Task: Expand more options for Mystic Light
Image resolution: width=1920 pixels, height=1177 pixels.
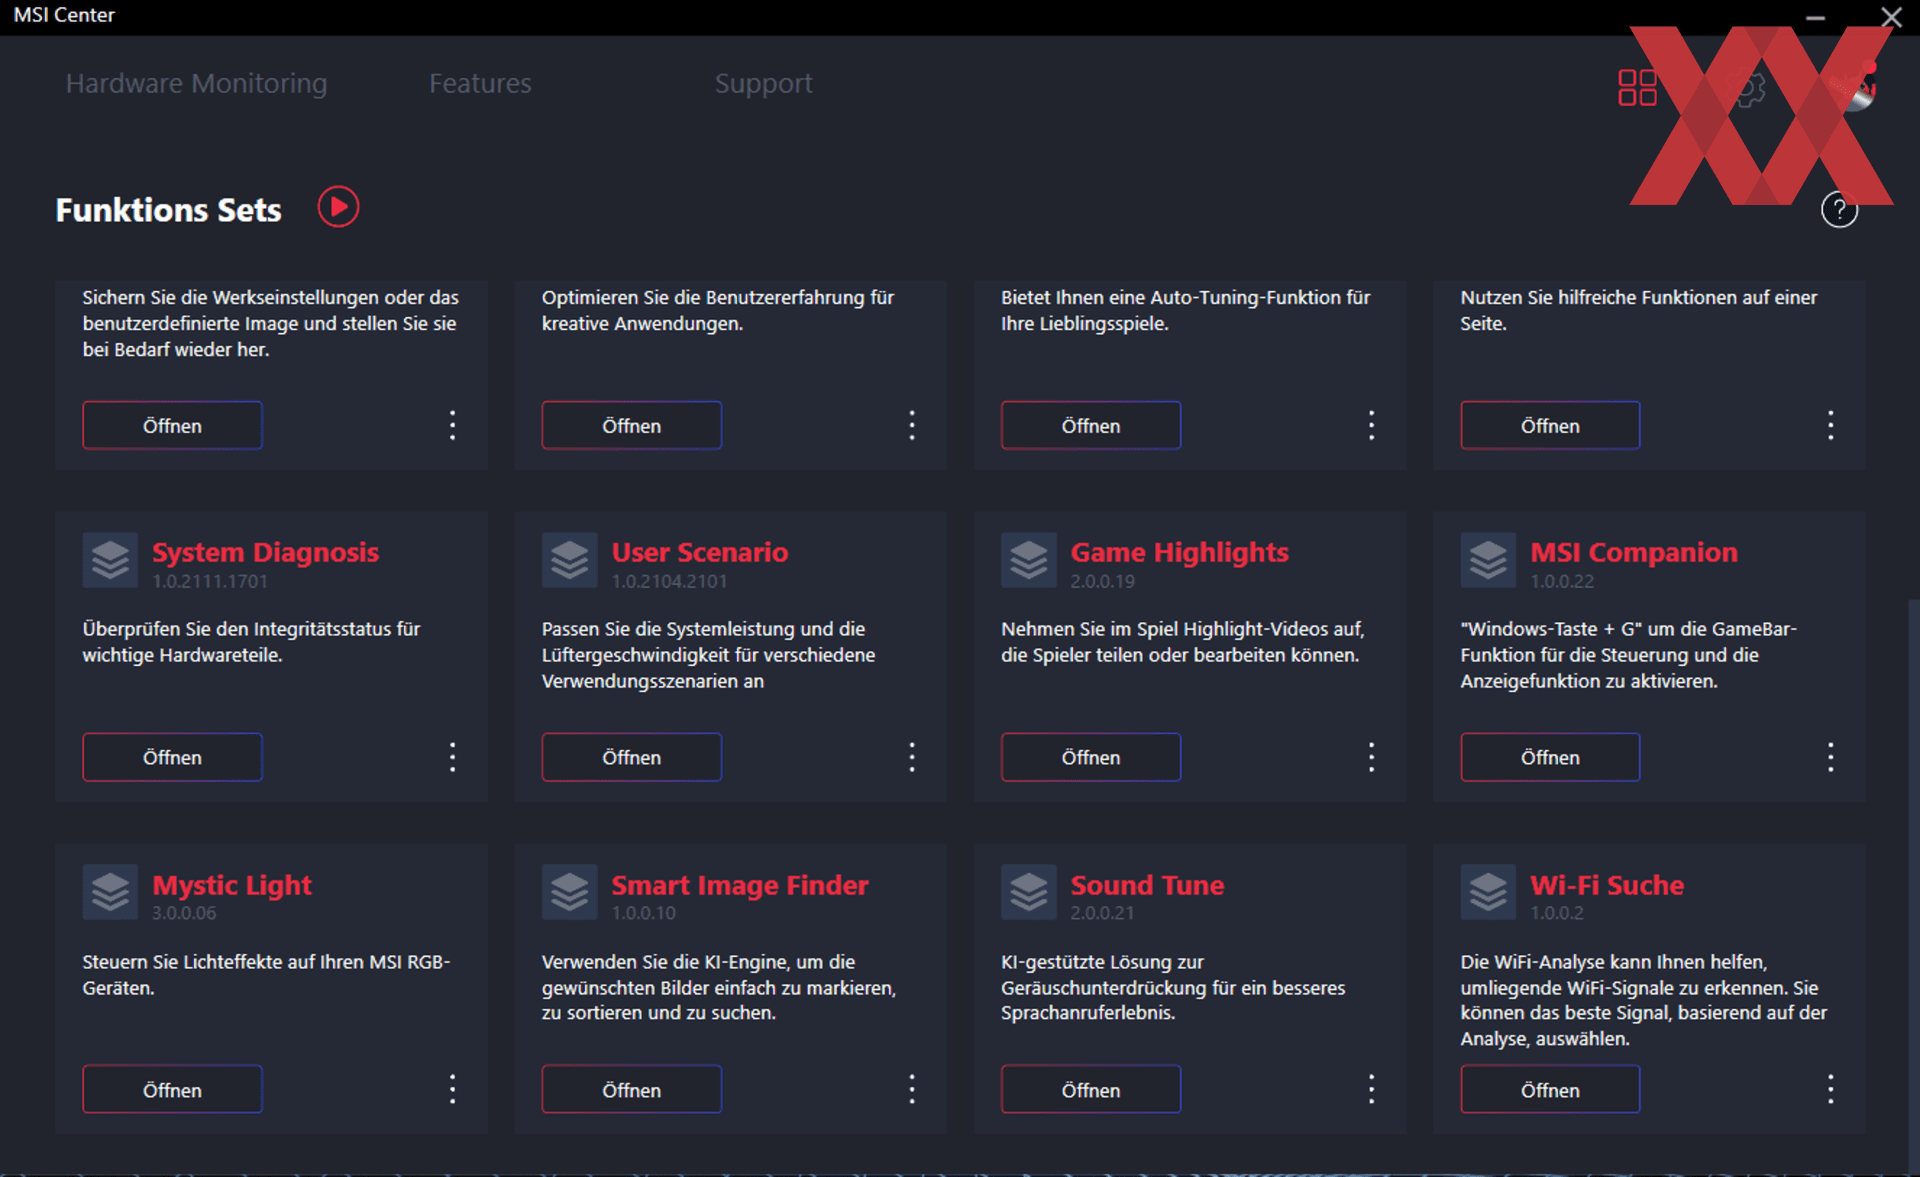Action: tap(452, 1089)
